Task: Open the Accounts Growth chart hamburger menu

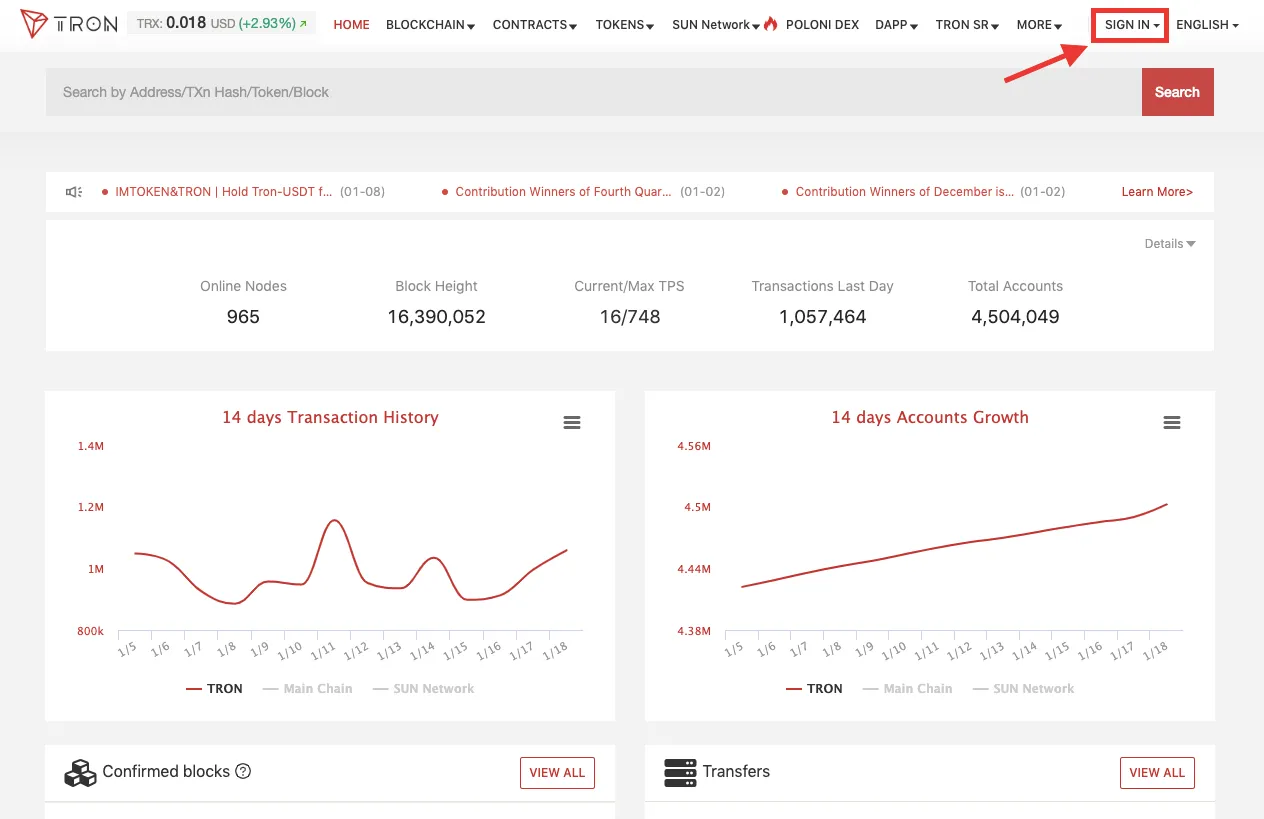Action: click(1172, 423)
